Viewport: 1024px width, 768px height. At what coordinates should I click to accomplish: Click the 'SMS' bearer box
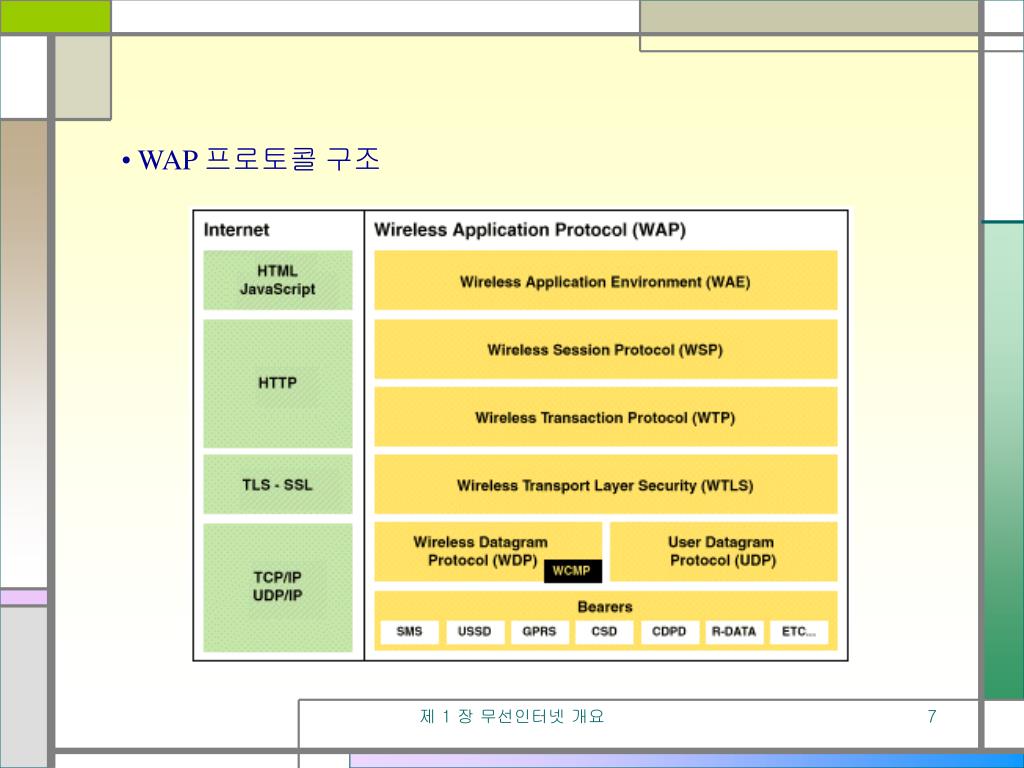coord(409,632)
